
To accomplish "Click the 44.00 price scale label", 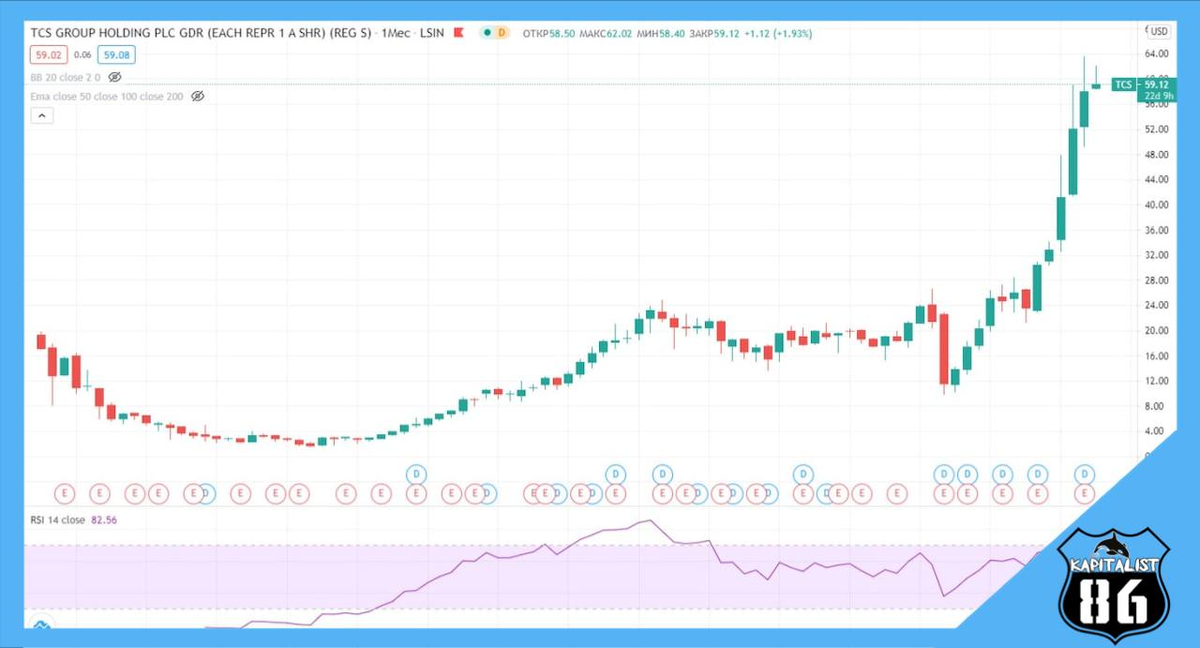I will [x=1157, y=180].
